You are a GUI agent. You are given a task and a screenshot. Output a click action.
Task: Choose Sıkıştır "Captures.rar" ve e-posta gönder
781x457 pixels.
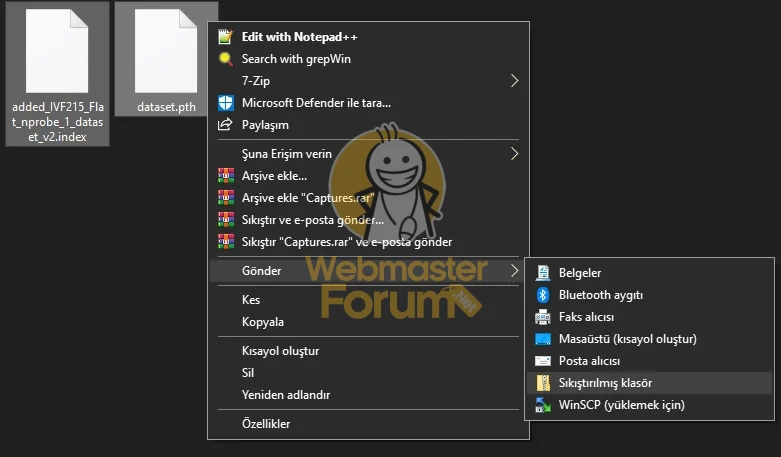(x=368, y=241)
